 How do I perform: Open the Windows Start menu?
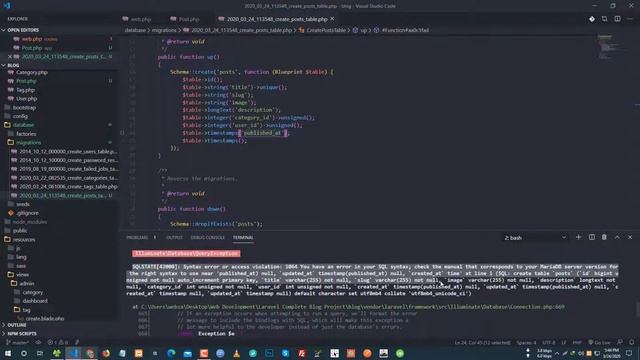[x=8, y=353]
